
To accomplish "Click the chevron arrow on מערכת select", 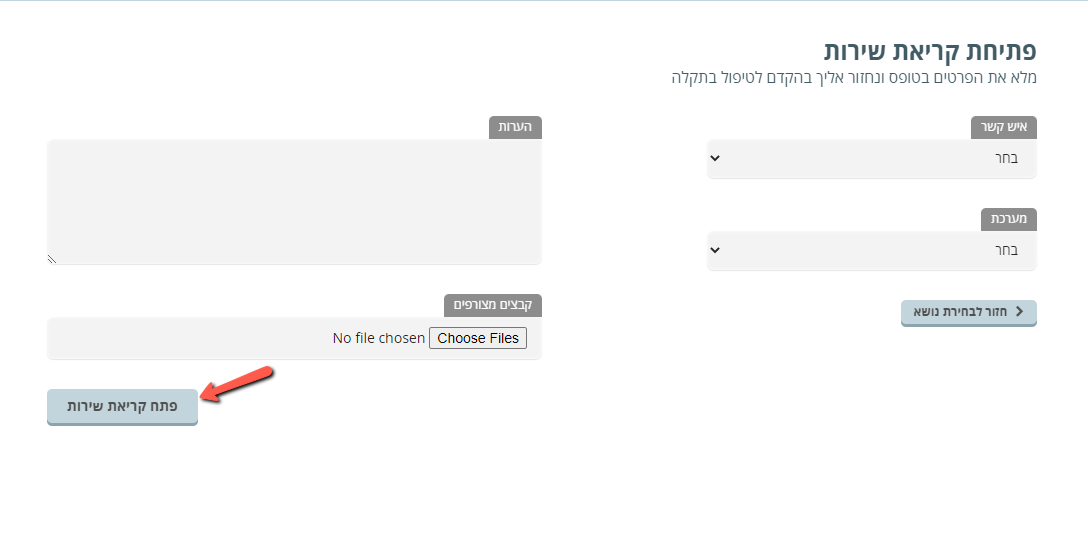I will [716, 250].
